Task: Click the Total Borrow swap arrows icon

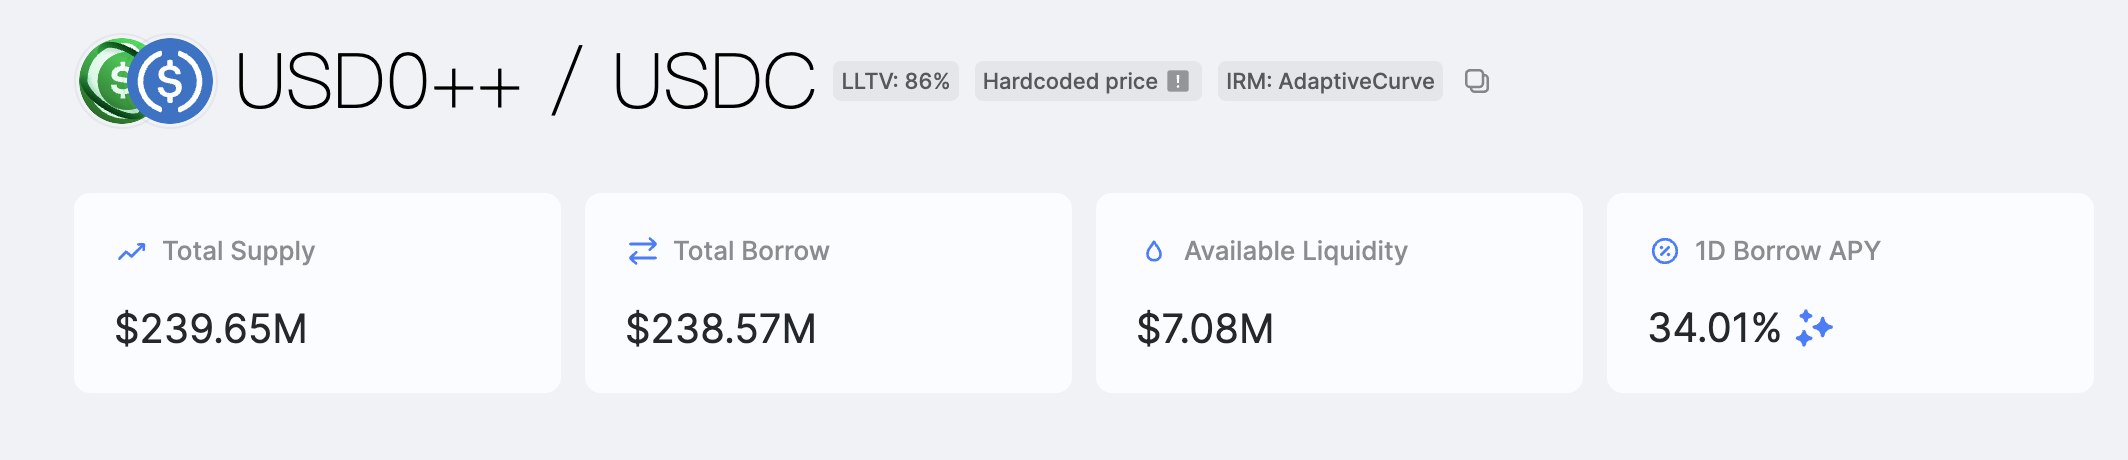Action: tap(643, 251)
